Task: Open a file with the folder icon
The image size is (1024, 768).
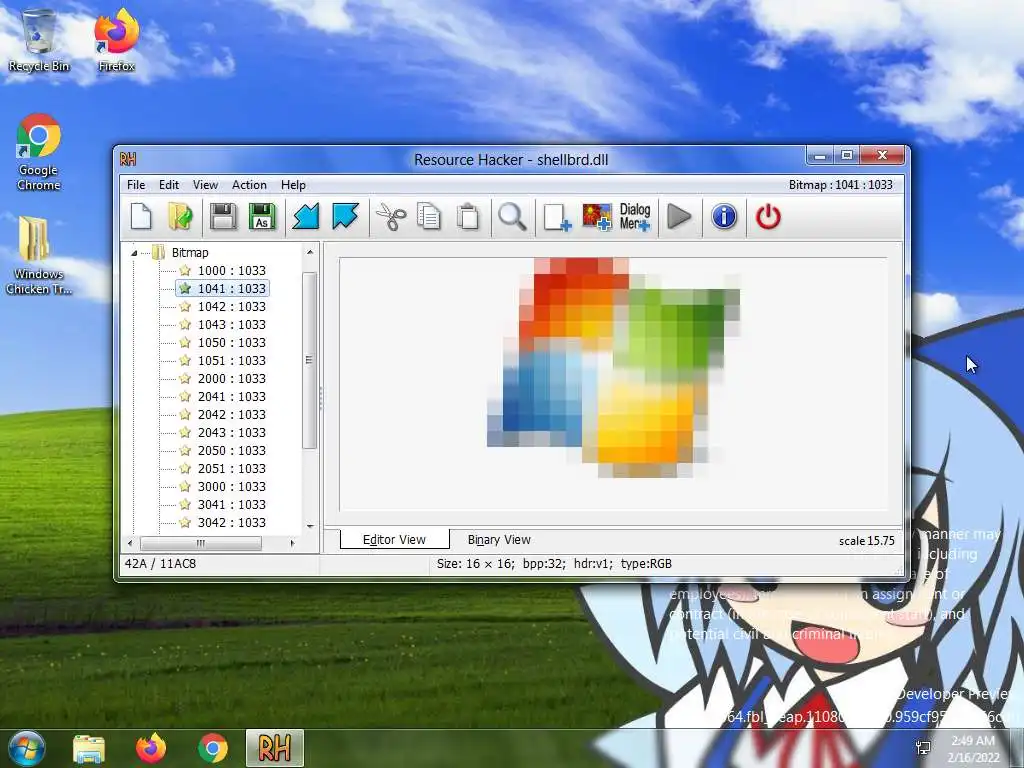Action: 180,217
